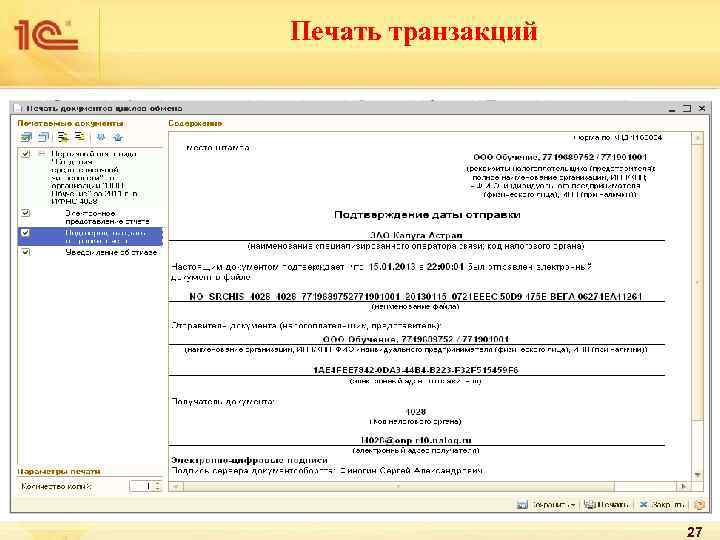Minimize the print documents window
720x540 pixels.
(672, 109)
